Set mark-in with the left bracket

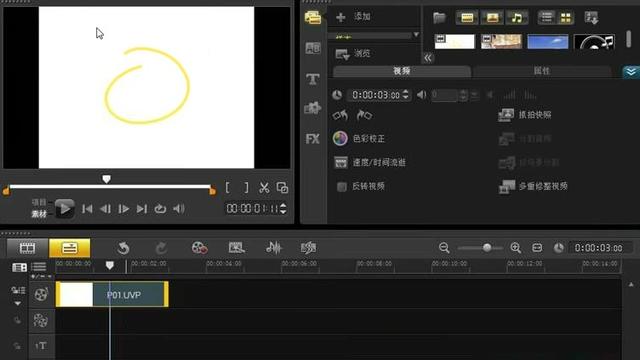227,188
